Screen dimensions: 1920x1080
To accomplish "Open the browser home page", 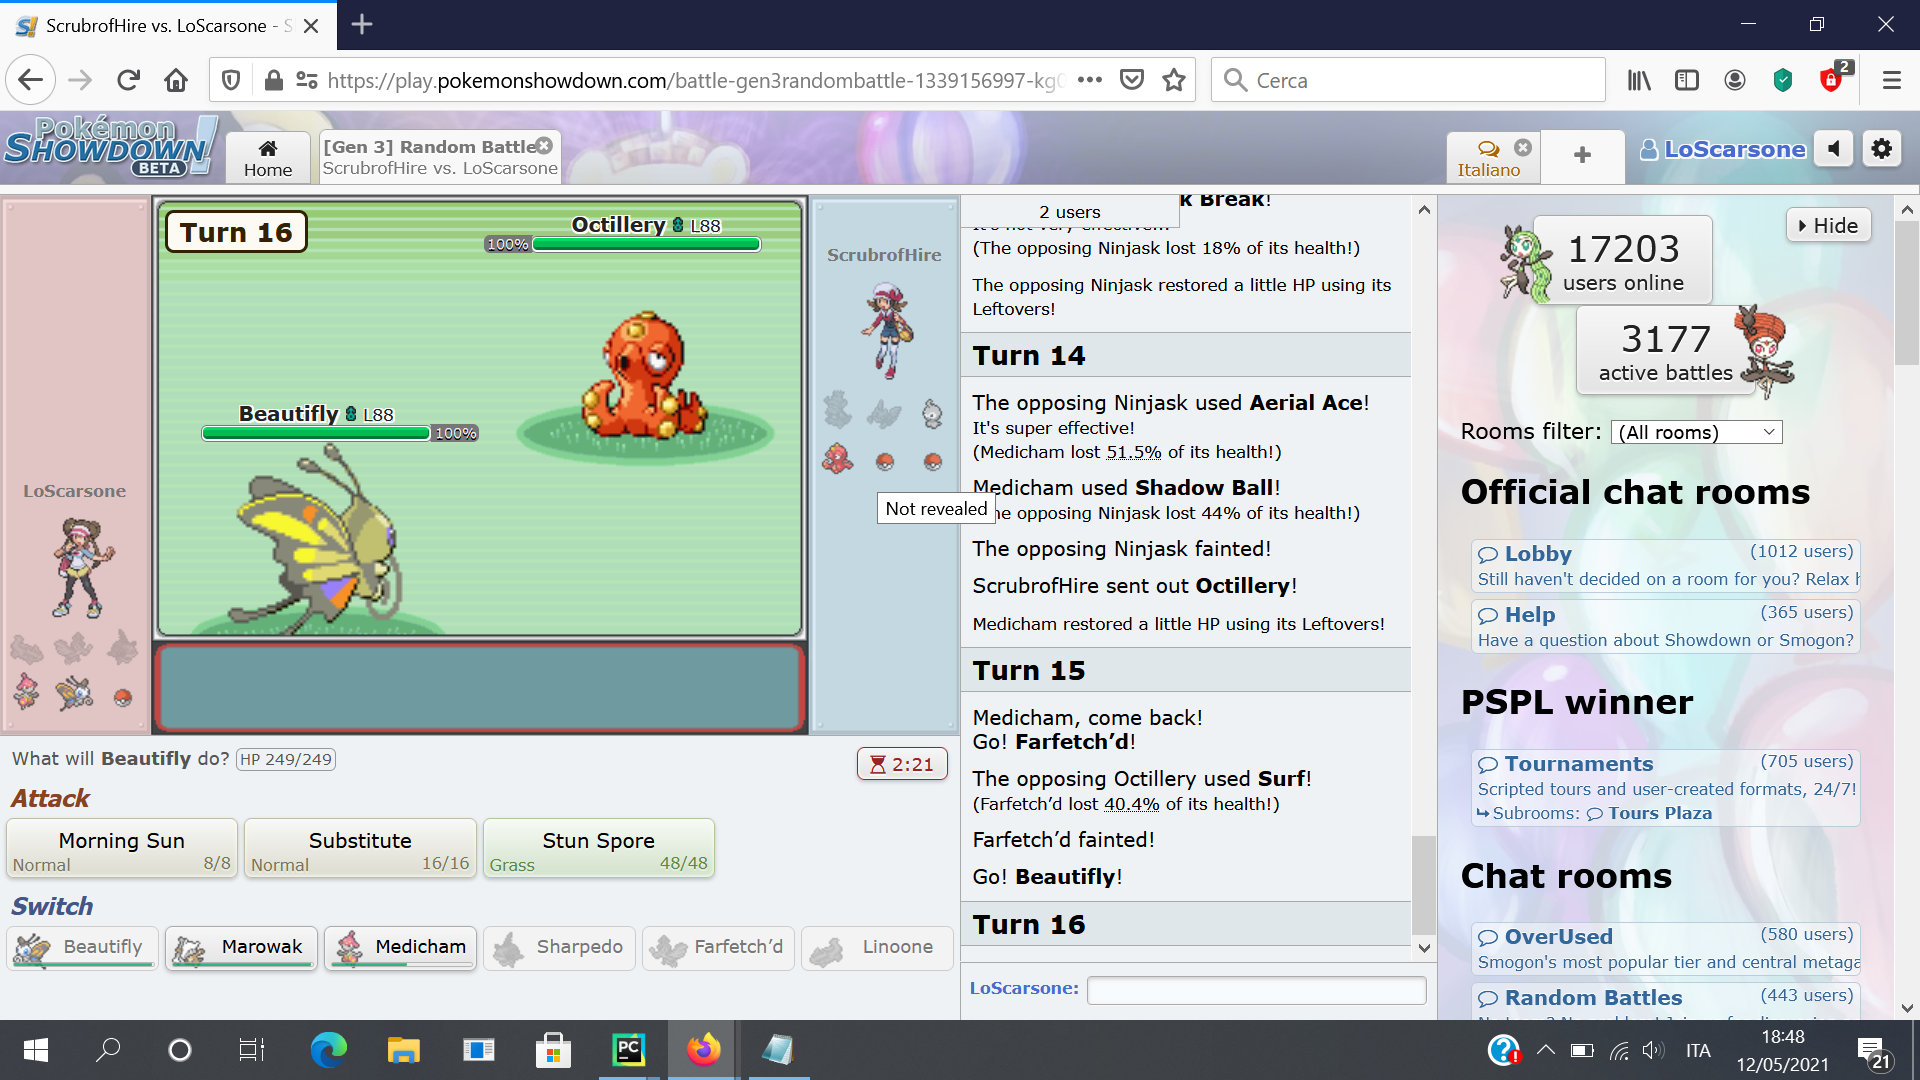I will 176,80.
